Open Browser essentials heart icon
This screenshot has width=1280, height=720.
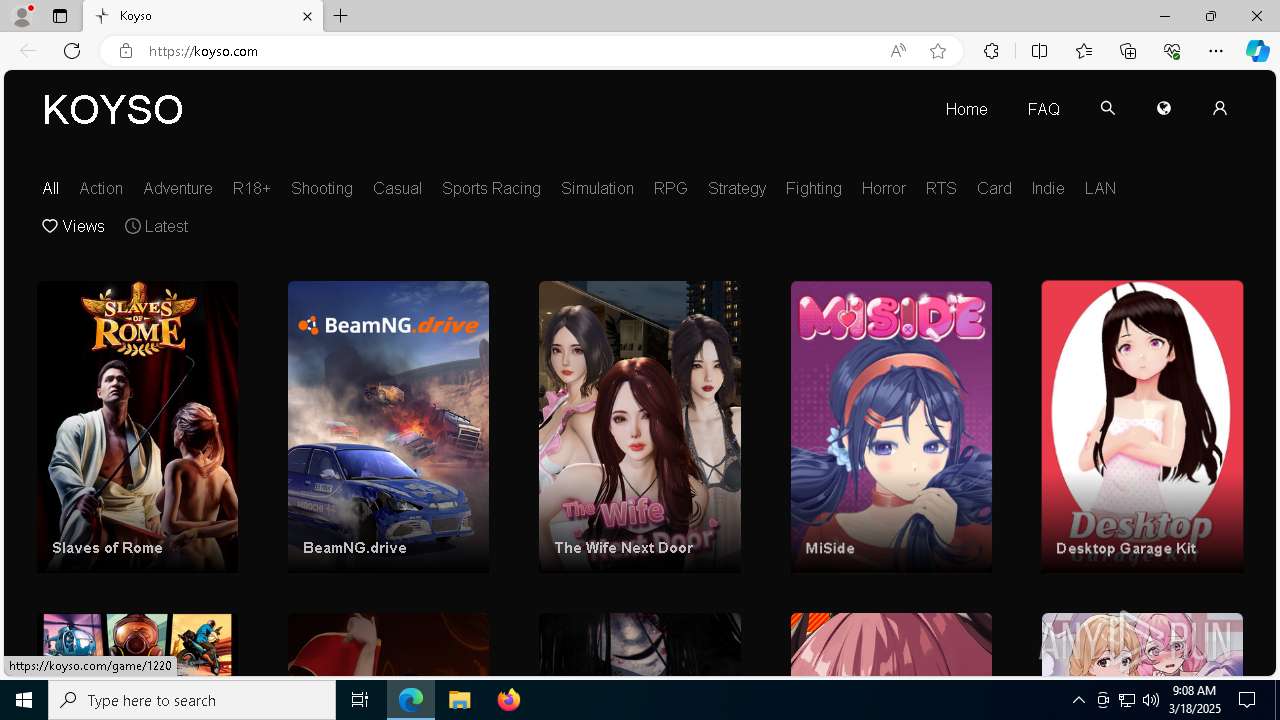click(x=1172, y=51)
